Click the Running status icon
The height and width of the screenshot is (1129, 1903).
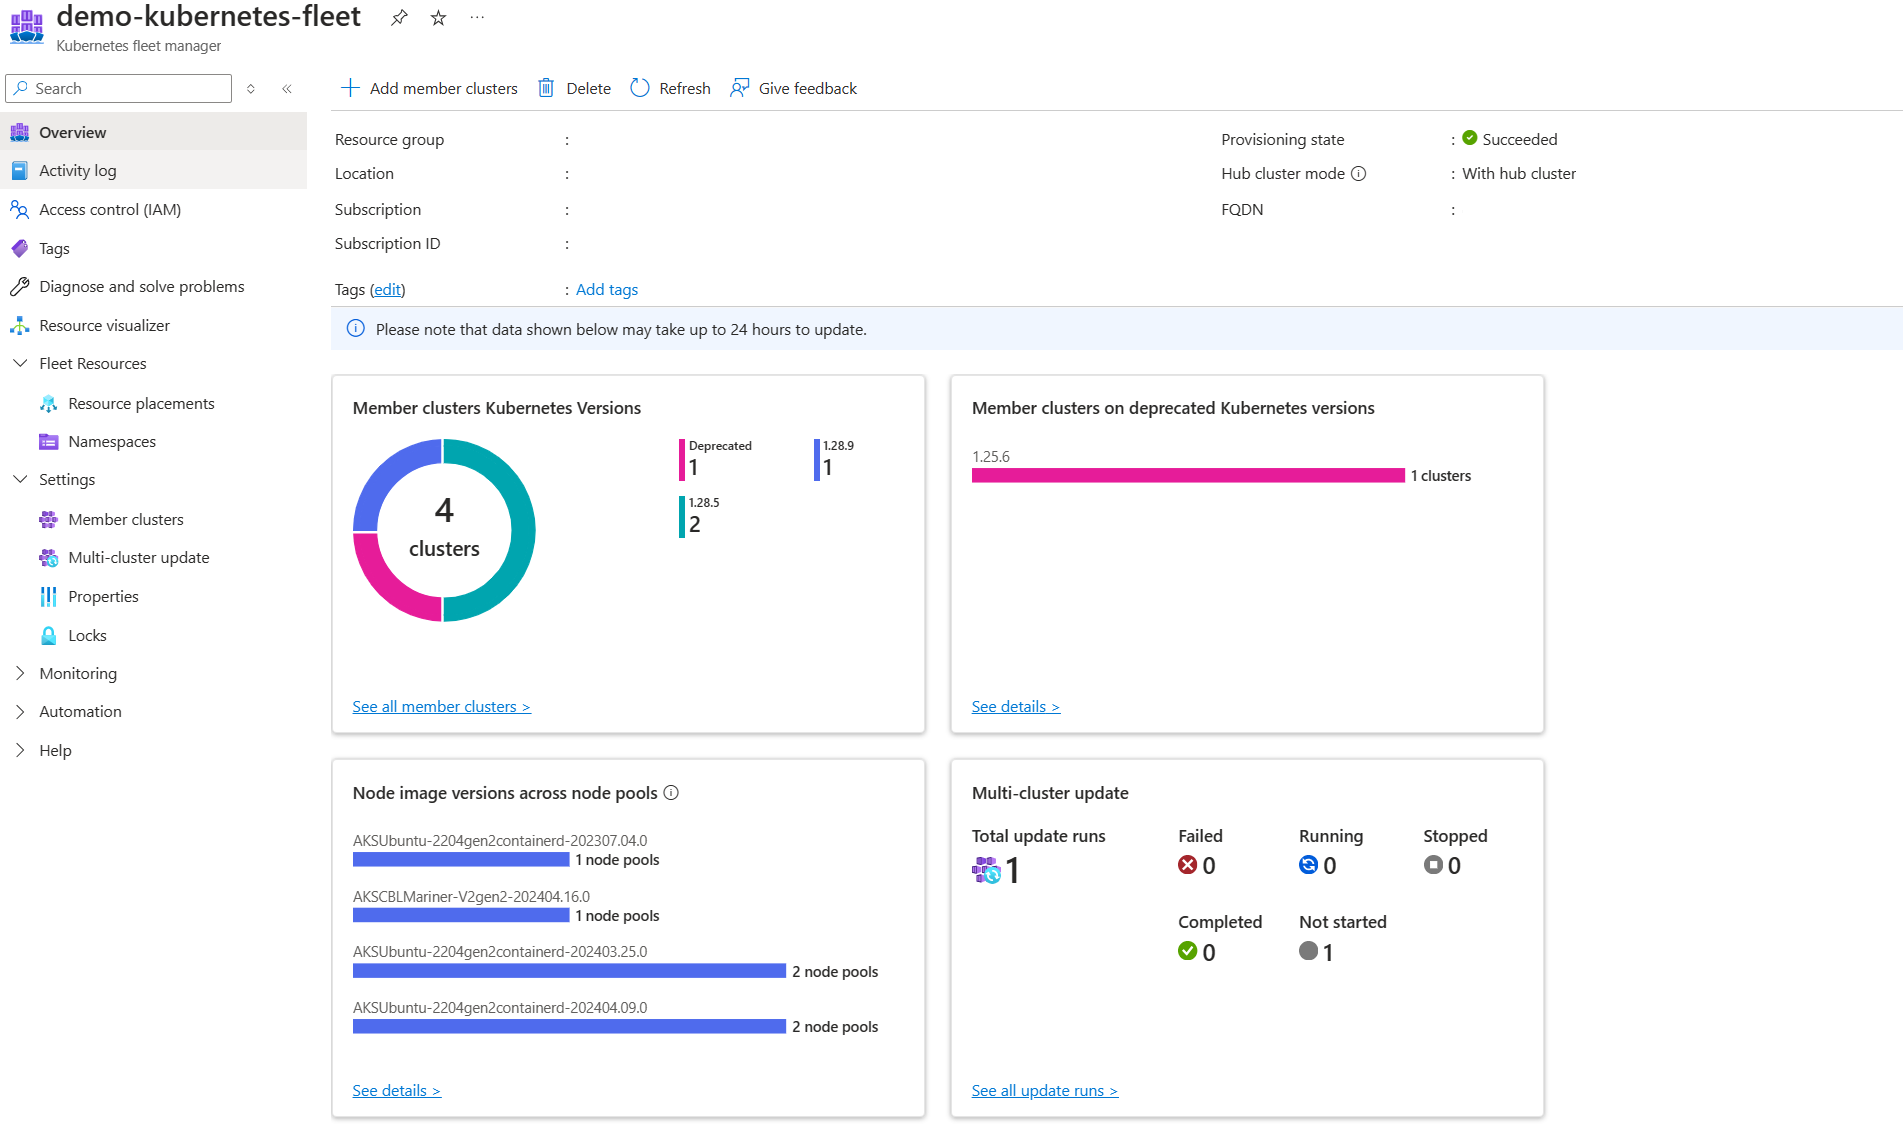[x=1308, y=865]
